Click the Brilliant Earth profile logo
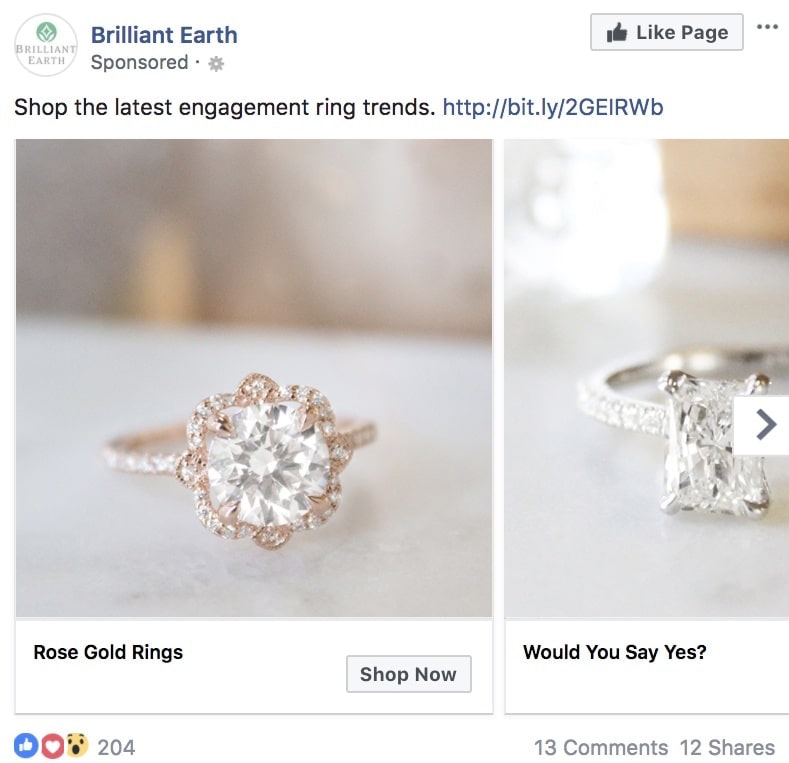This screenshot has width=789, height=763. (46, 46)
